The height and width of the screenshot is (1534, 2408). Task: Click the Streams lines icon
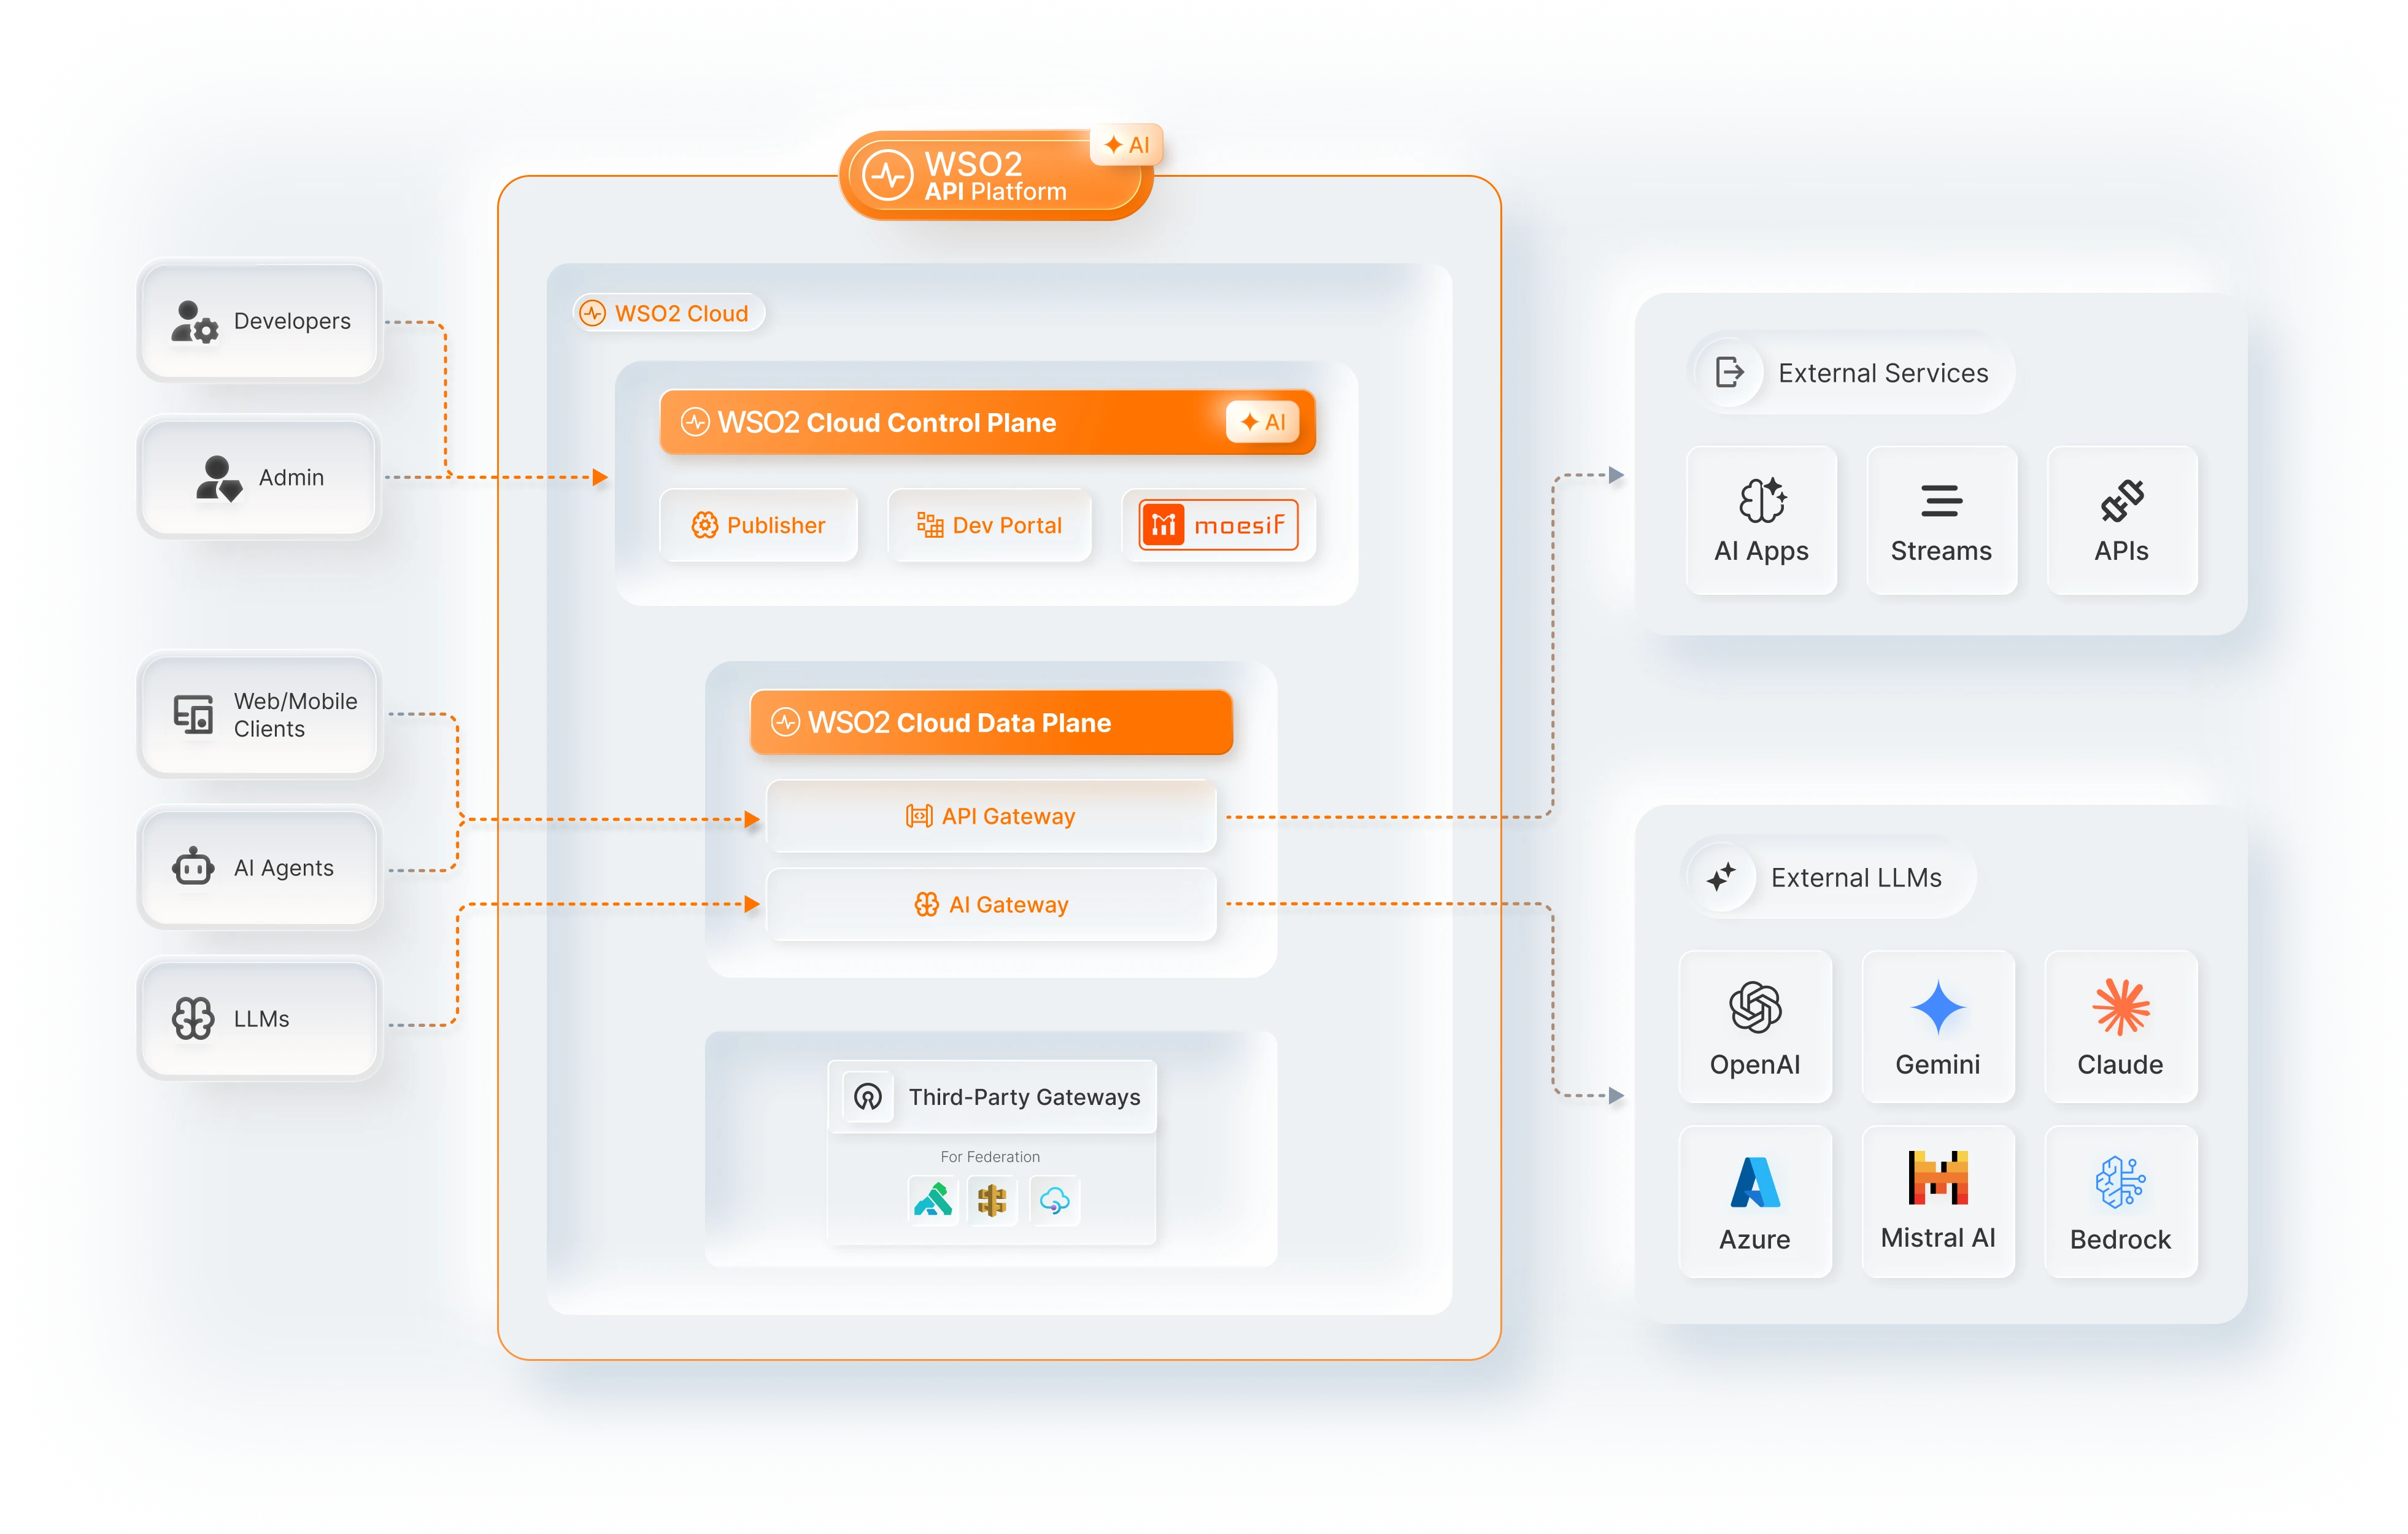pyautogui.click(x=1941, y=501)
